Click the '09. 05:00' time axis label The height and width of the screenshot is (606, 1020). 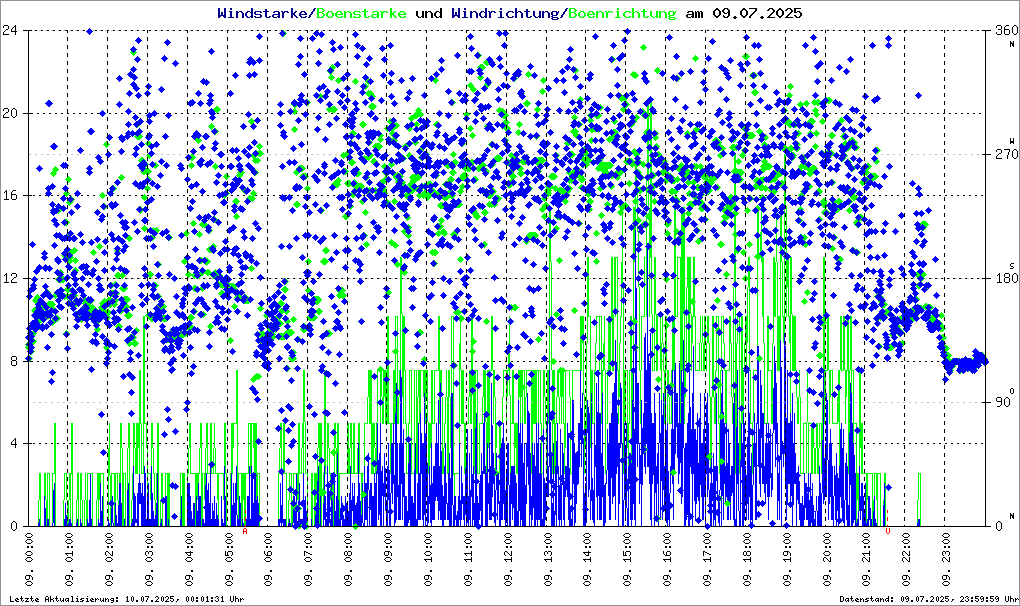228,560
